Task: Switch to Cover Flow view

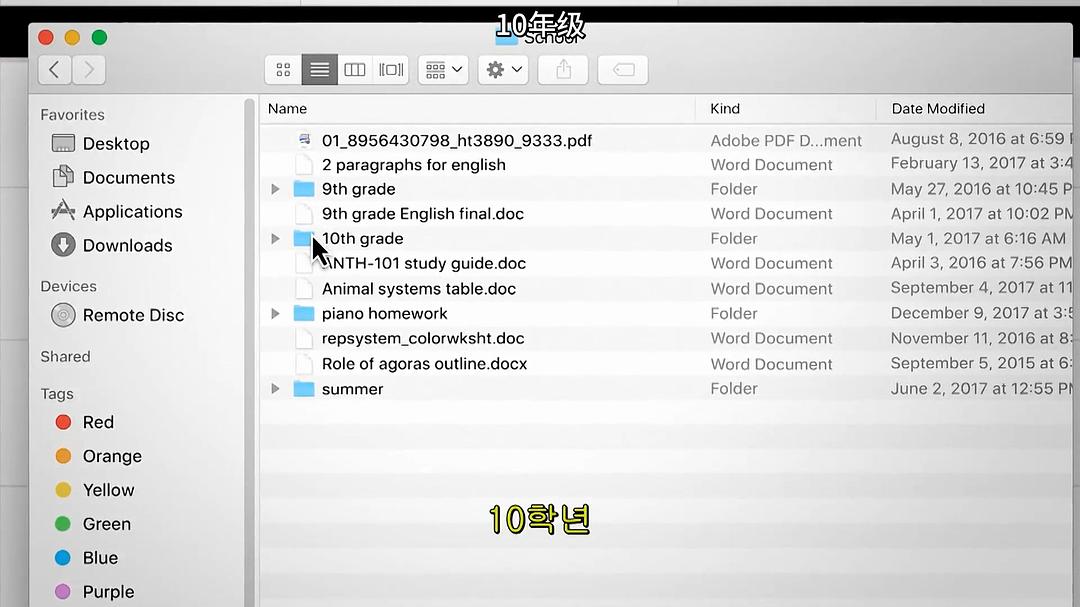Action: pyautogui.click(x=391, y=70)
